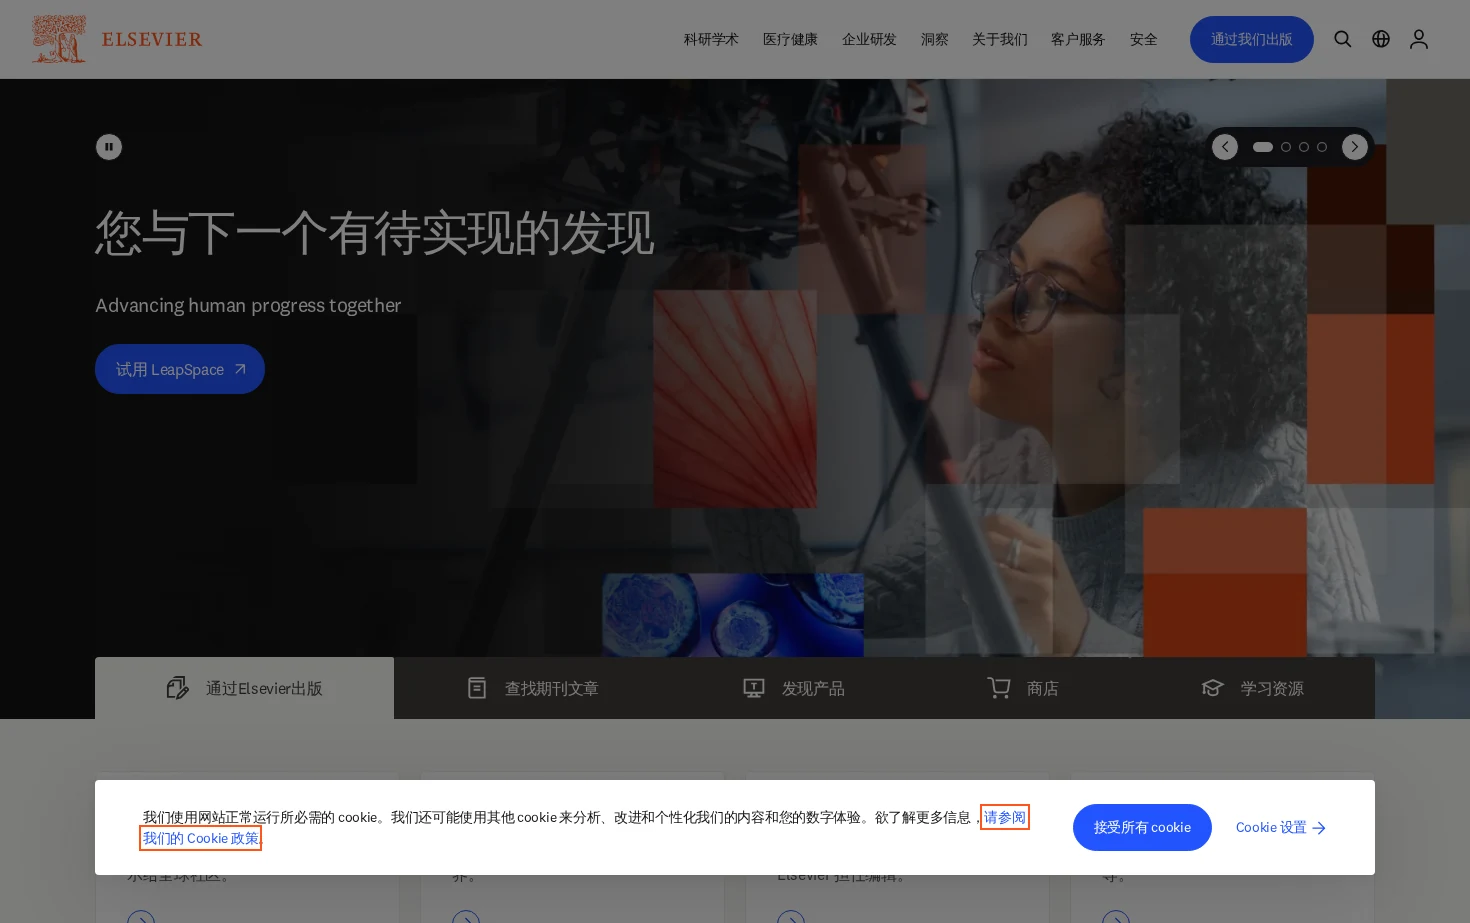
Task: Open the search magnifier icon
Action: (x=1343, y=39)
